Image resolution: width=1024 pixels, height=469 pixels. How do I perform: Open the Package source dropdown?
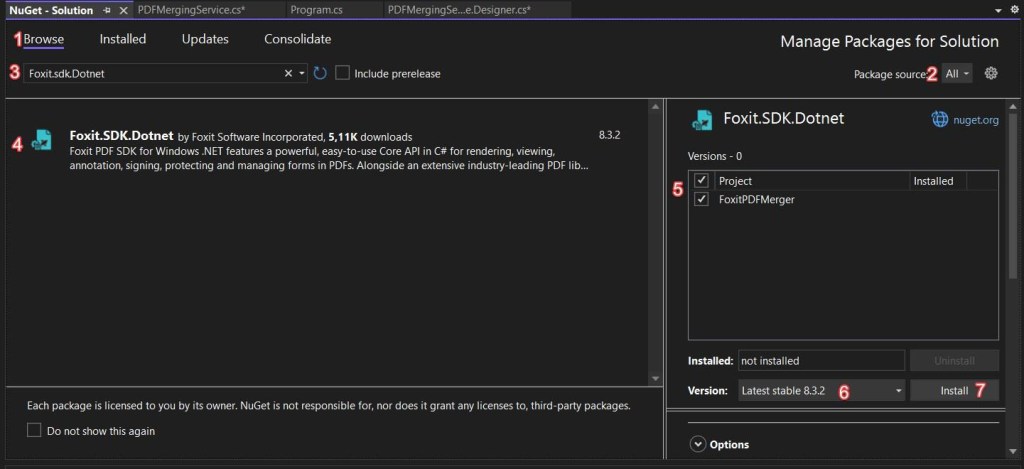coord(957,74)
